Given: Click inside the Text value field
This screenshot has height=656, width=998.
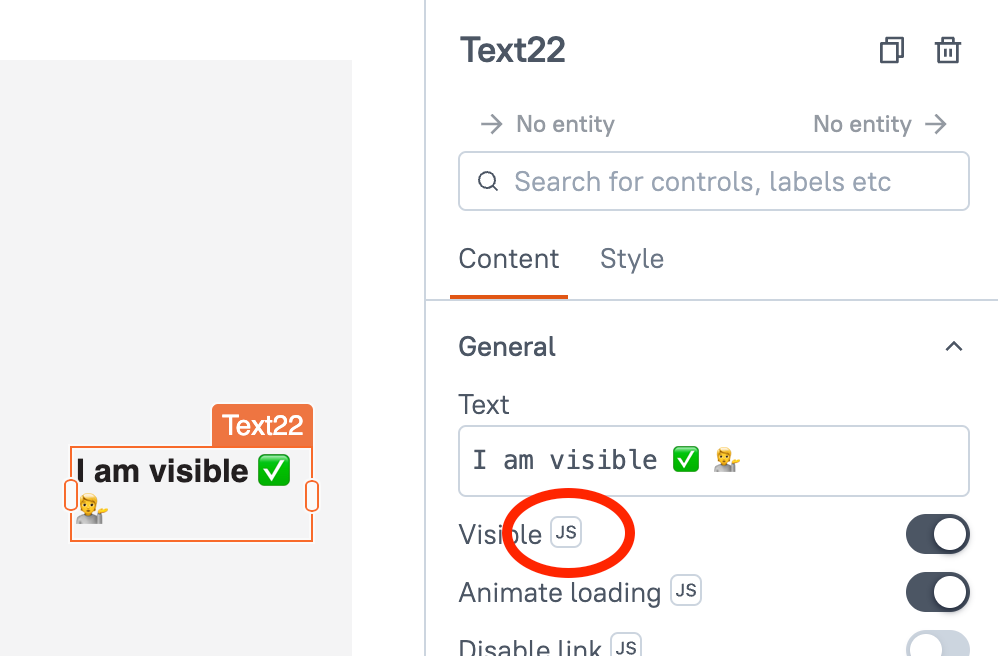Looking at the screenshot, I should click(713, 460).
